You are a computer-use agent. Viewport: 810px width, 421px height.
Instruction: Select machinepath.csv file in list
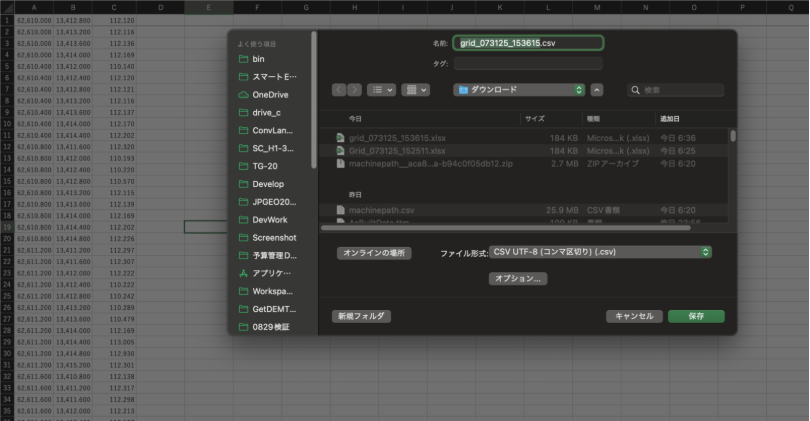click(380, 210)
